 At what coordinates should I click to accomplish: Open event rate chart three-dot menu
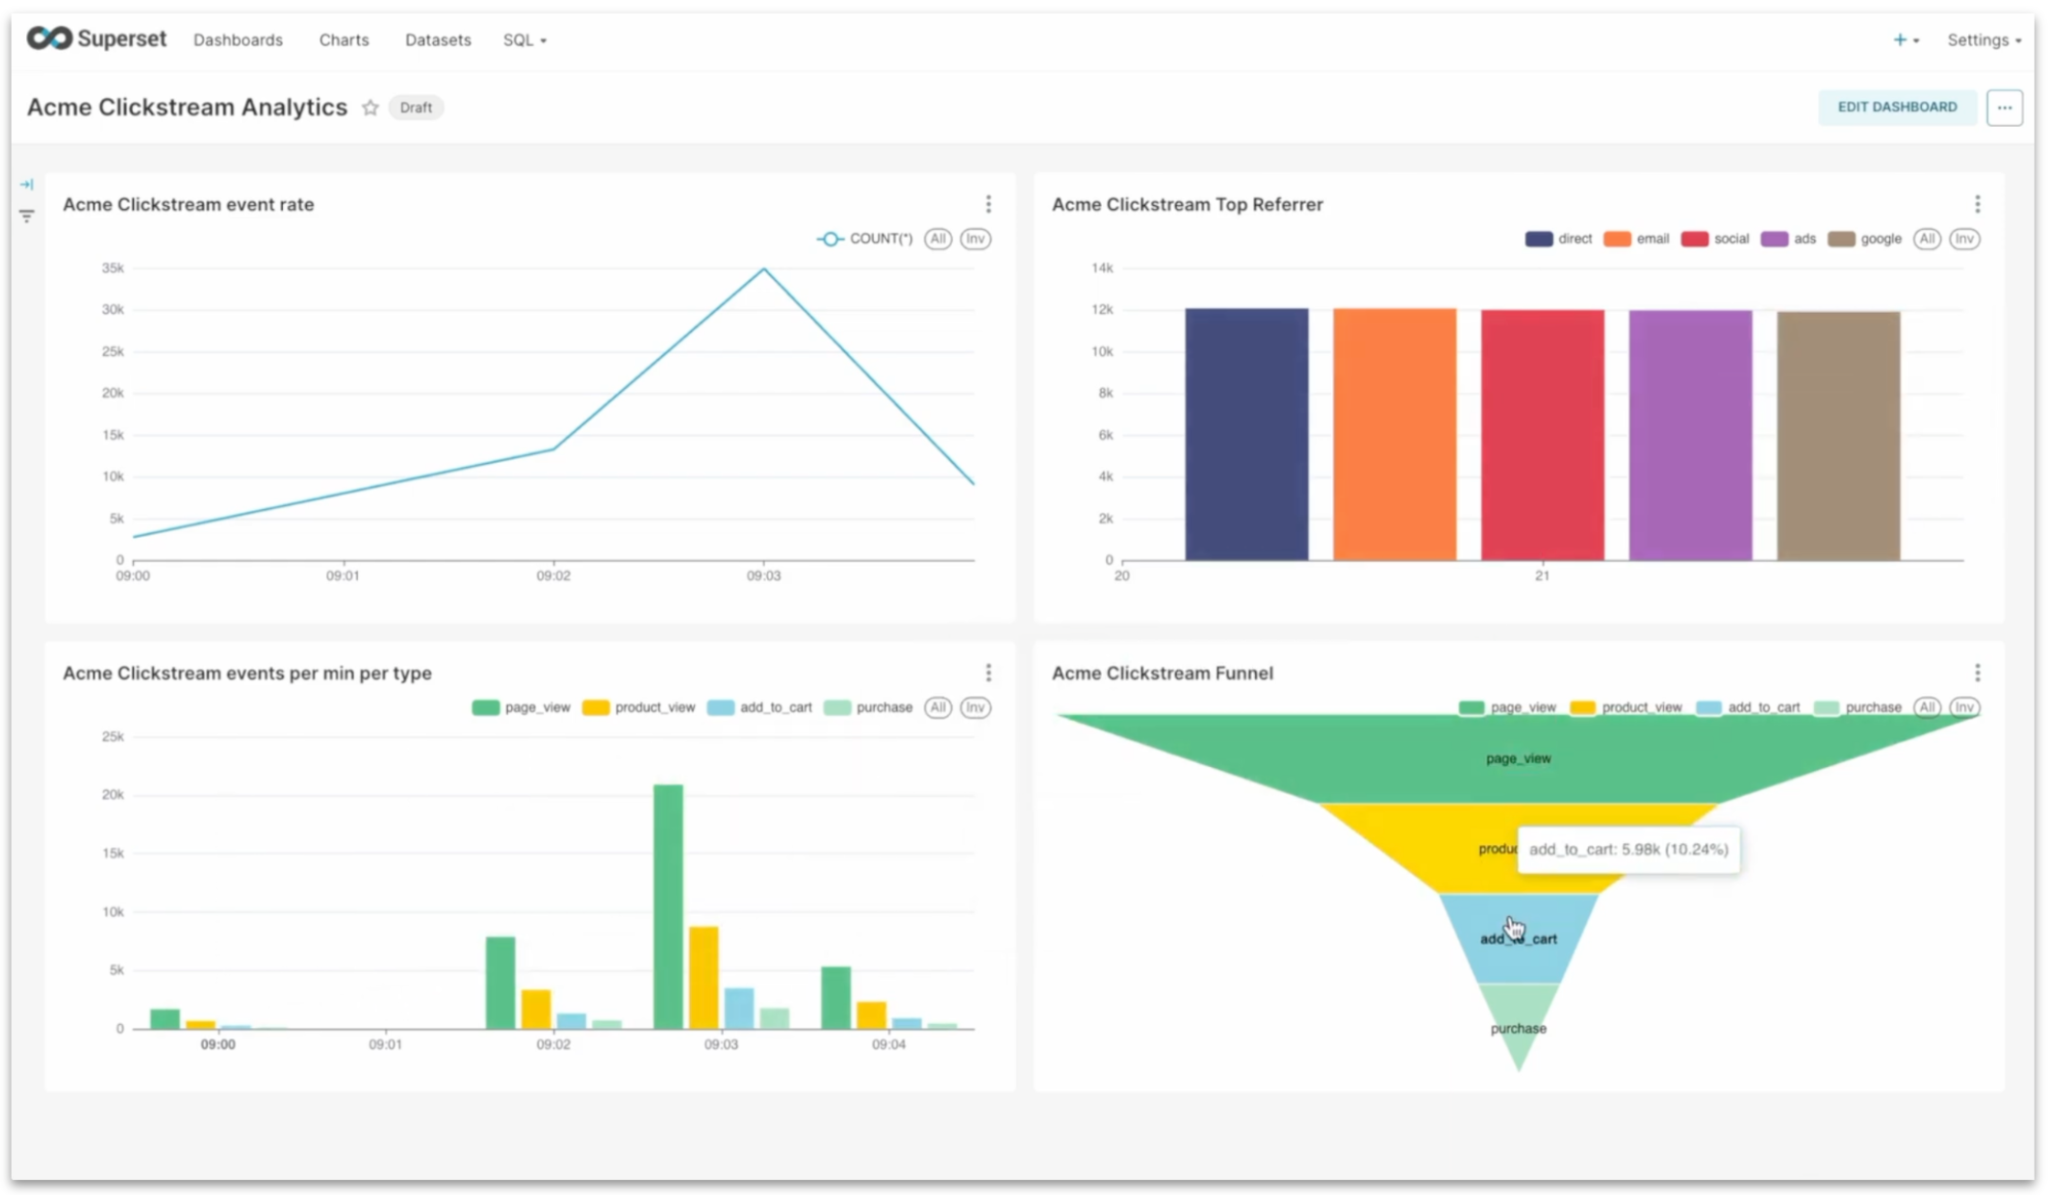click(988, 204)
